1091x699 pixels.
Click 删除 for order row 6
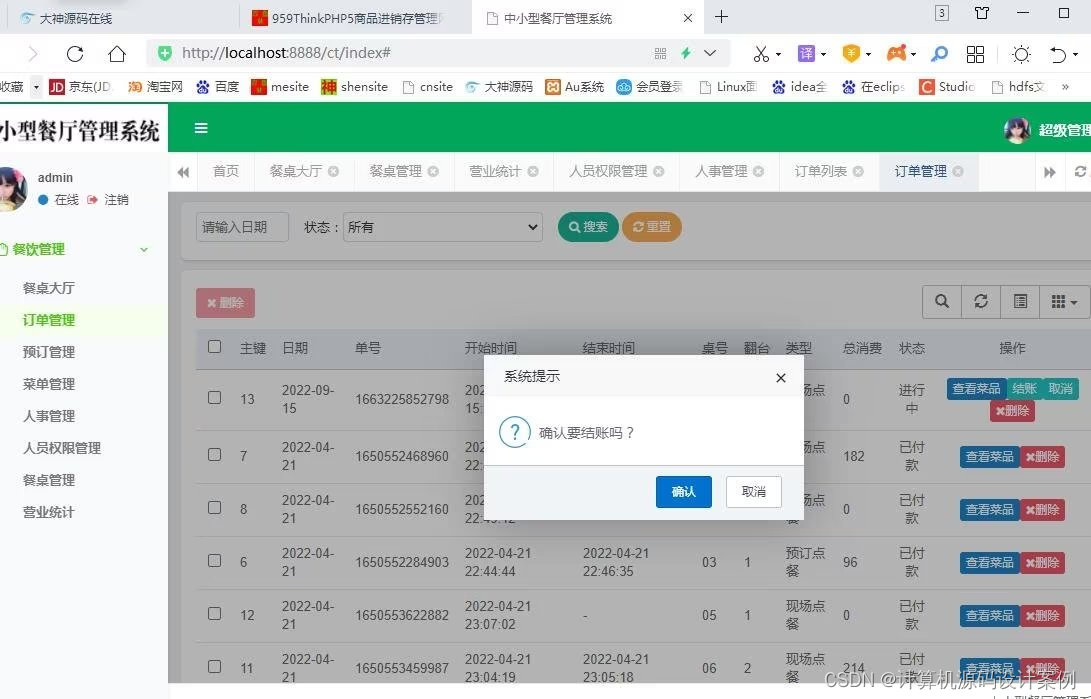pyautogui.click(x=1042, y=562)
